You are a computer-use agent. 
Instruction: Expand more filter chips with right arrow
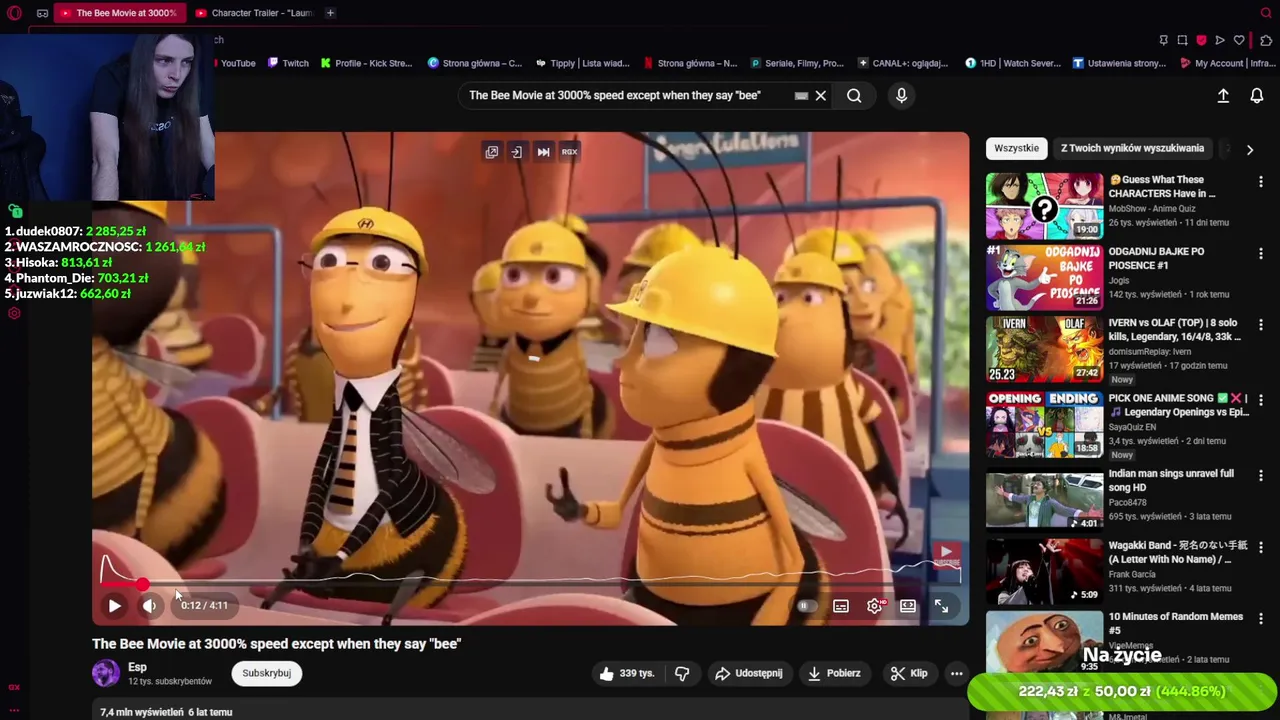click(x=1249, y=149)
